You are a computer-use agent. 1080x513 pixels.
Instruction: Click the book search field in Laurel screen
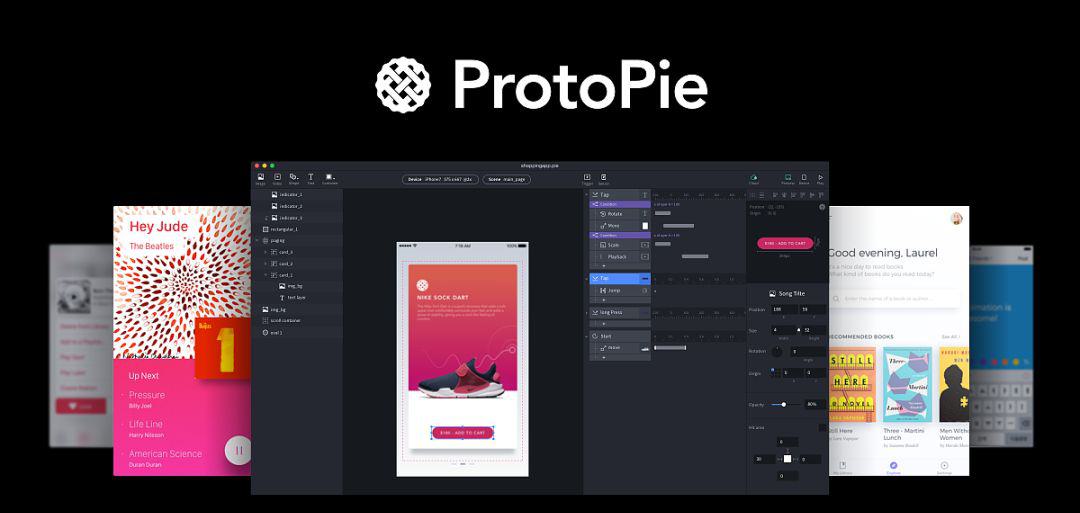pos(894,298)
